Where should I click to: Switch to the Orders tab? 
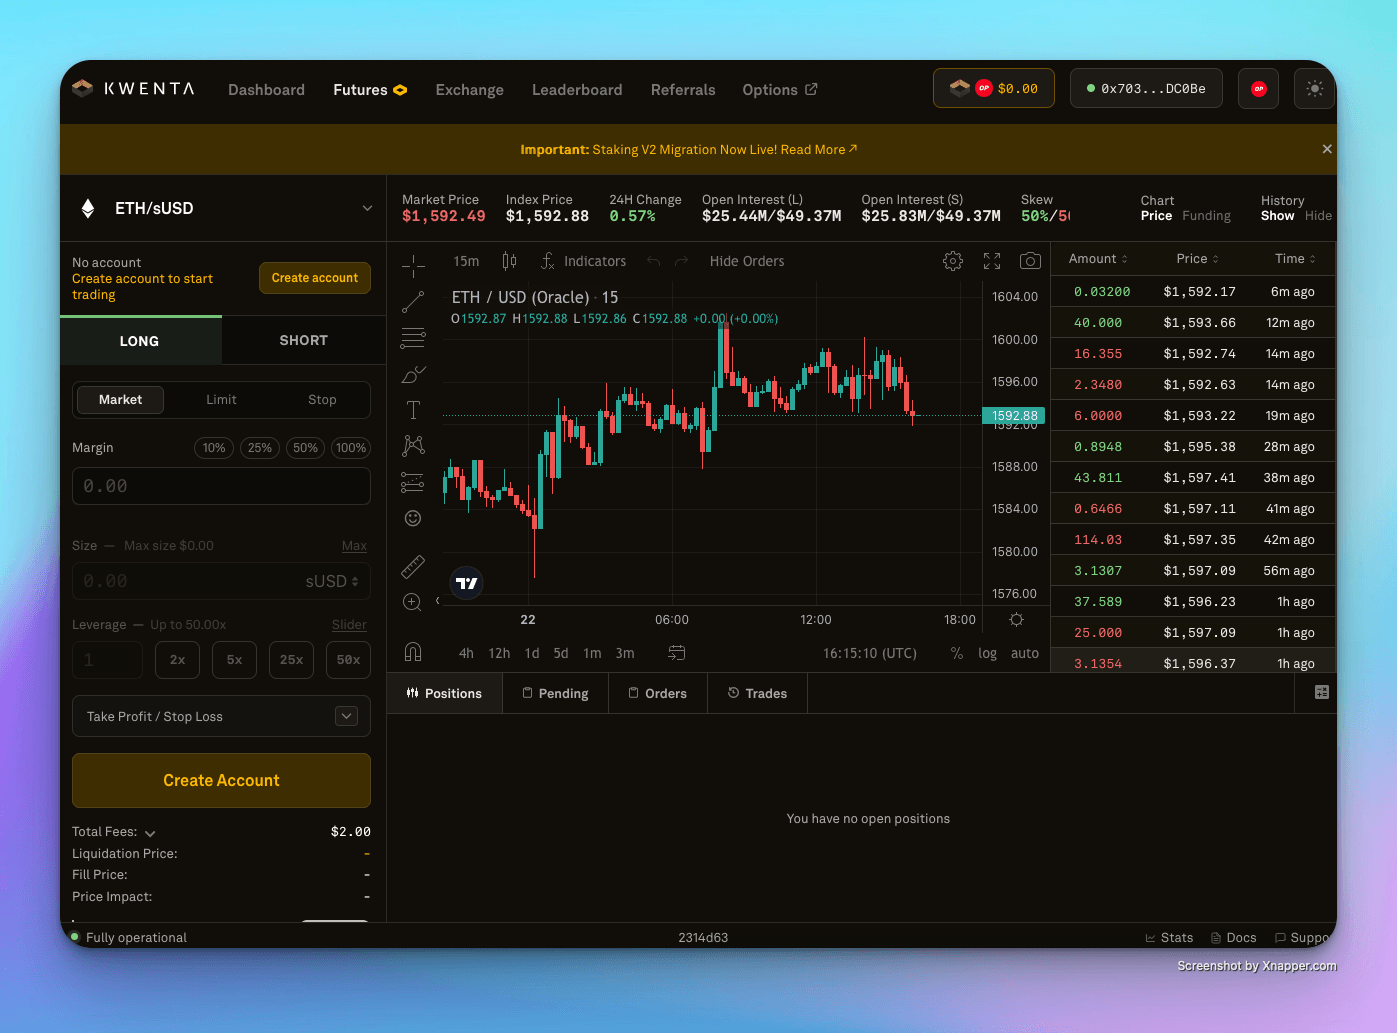657,693
